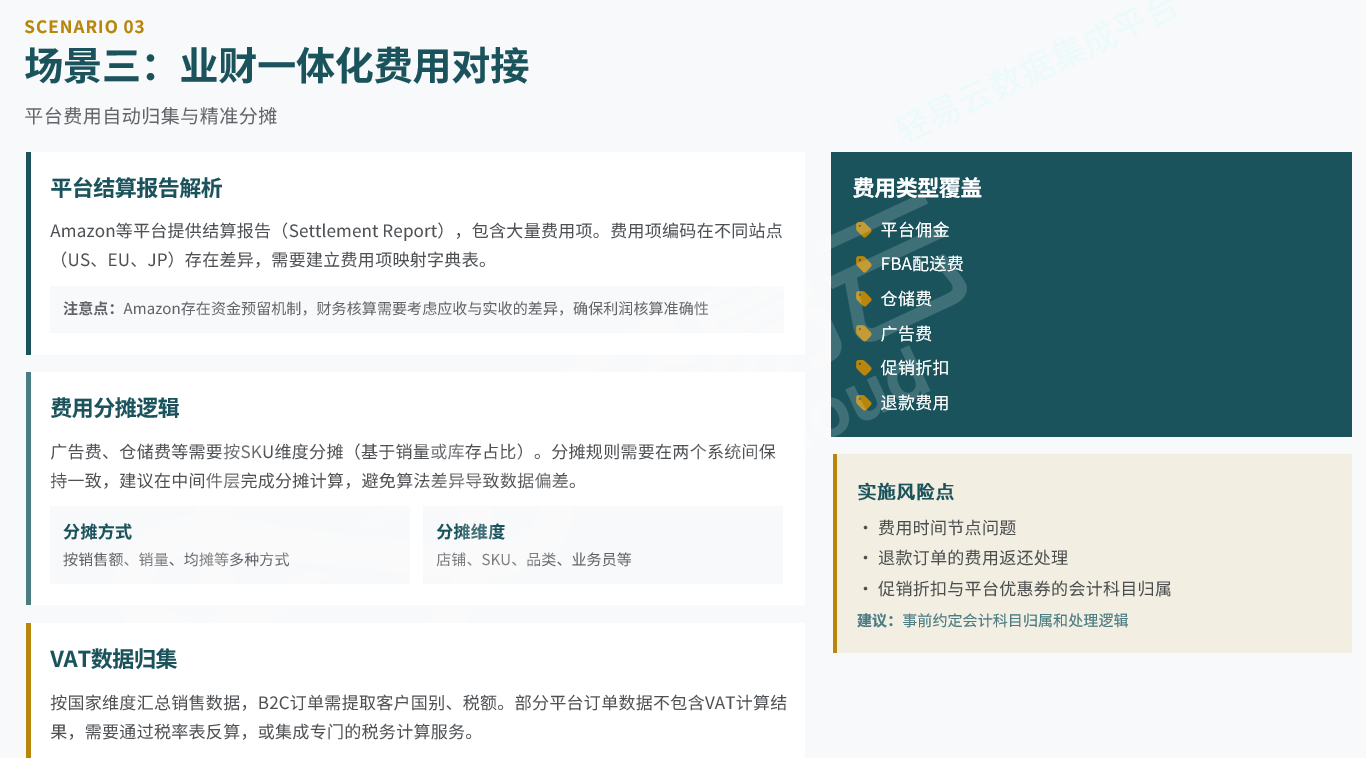1366x758 pixels.
Task: Select the 分摊方式 card
Action: [230, 545]
